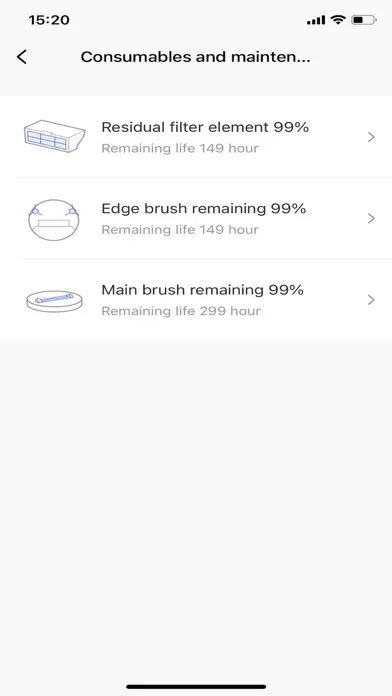Tap the filter element illustration icon

point(54,136)
